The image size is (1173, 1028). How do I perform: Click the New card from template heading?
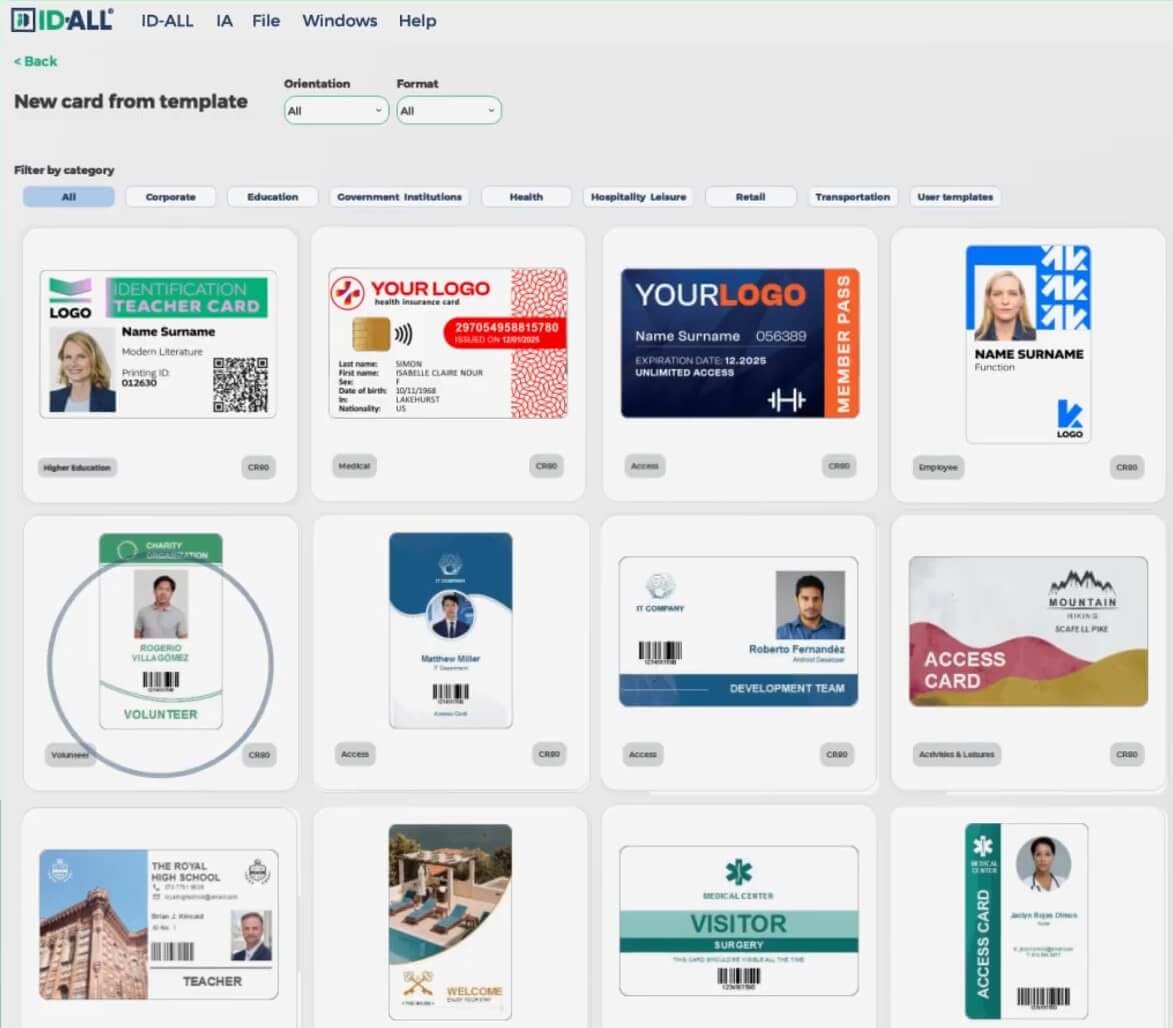coord(131,102)
